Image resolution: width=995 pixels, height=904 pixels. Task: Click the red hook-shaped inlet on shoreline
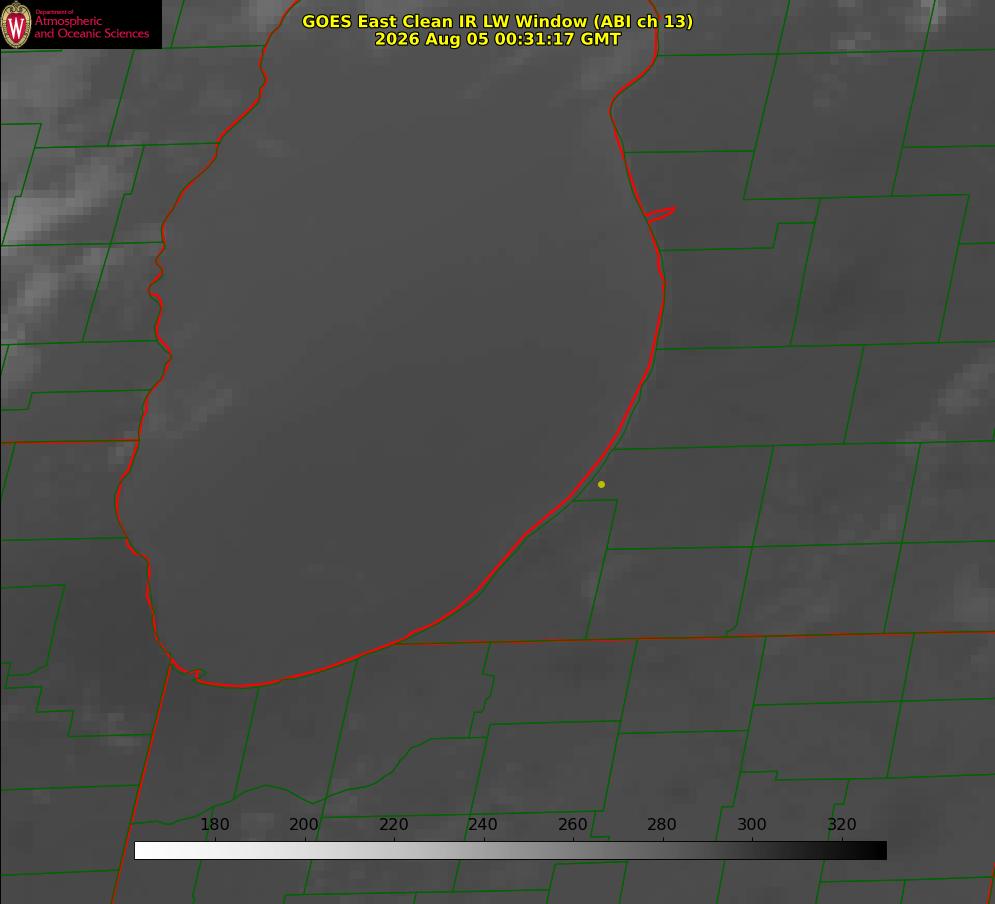661,214
